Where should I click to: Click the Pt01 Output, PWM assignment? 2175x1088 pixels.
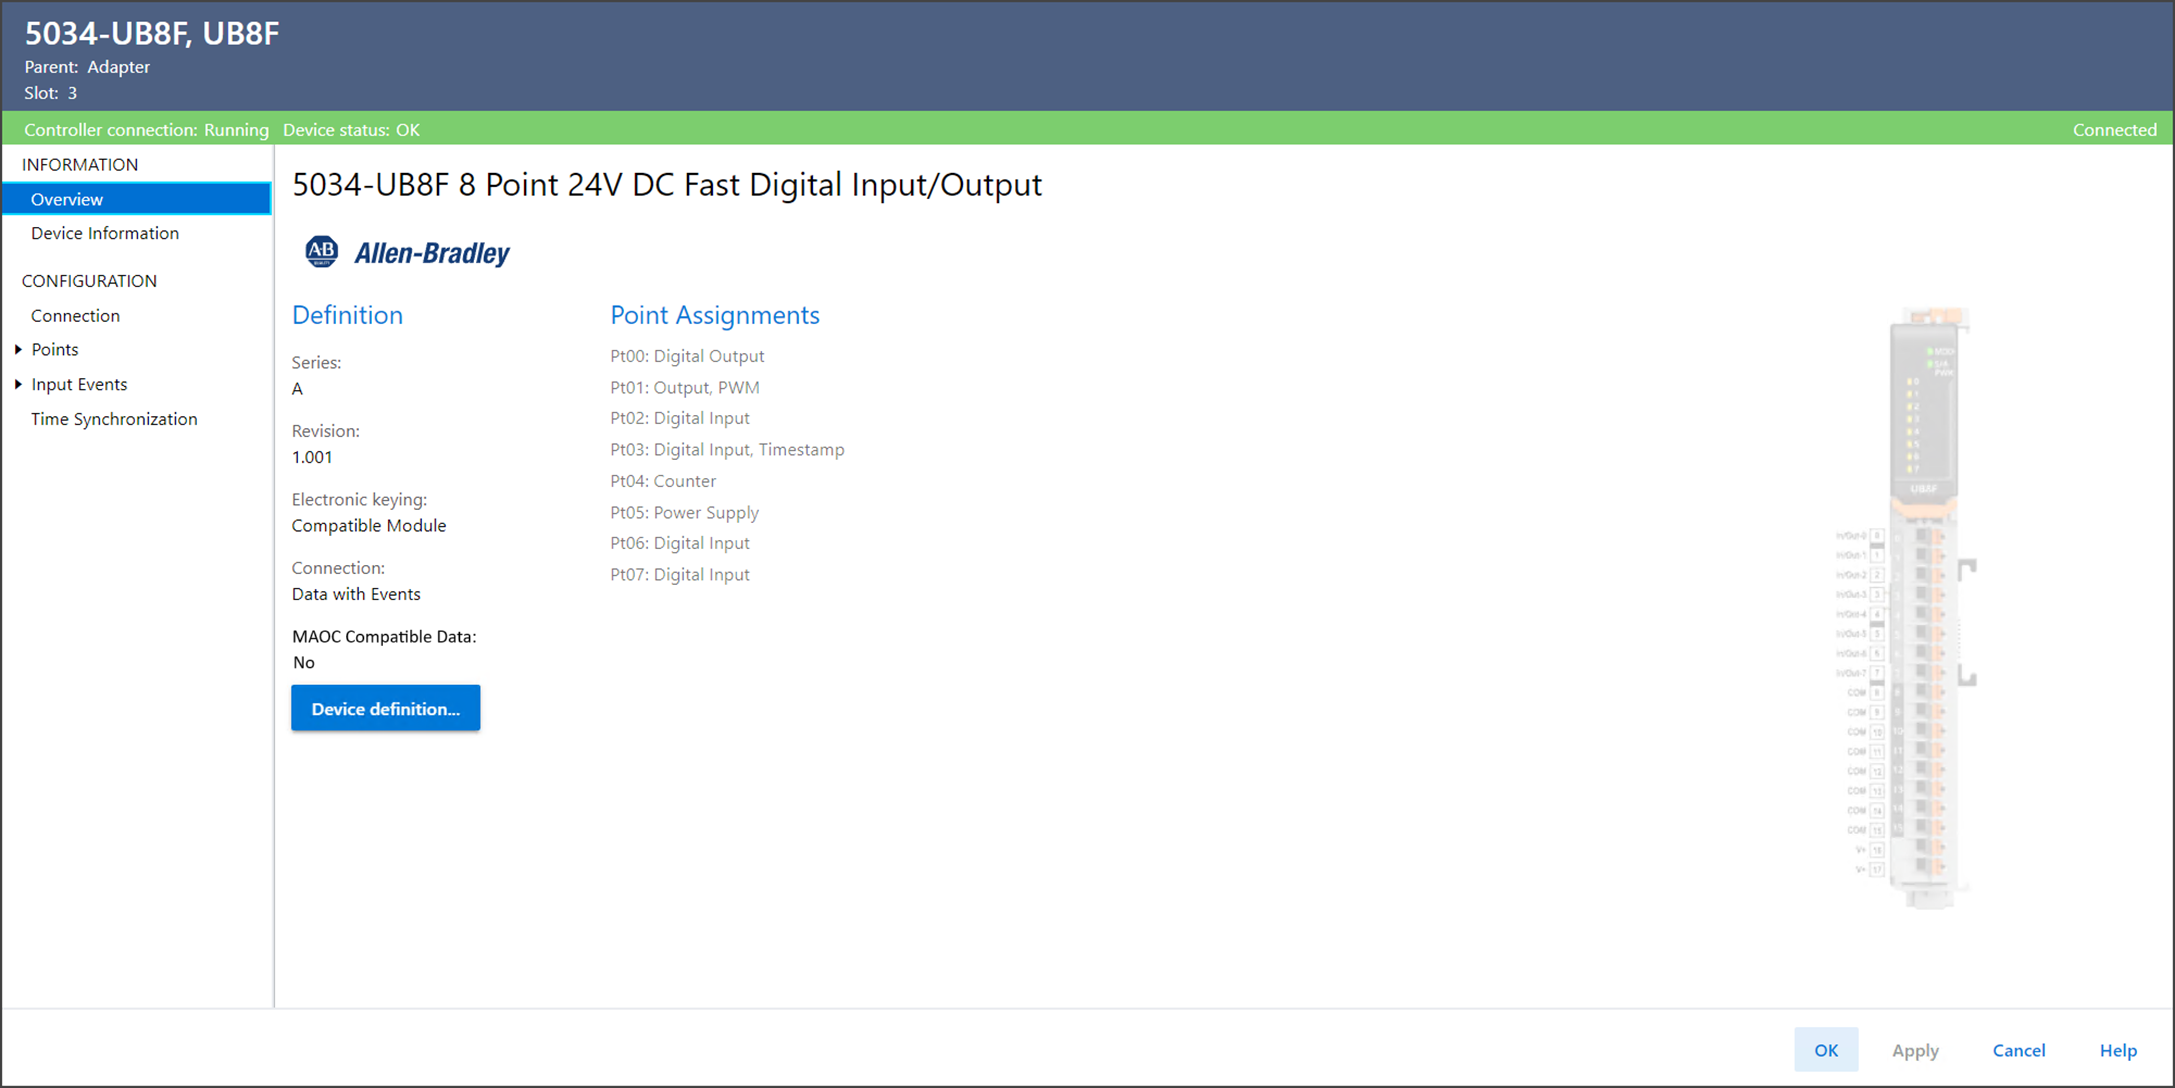[x=684, y=387]
